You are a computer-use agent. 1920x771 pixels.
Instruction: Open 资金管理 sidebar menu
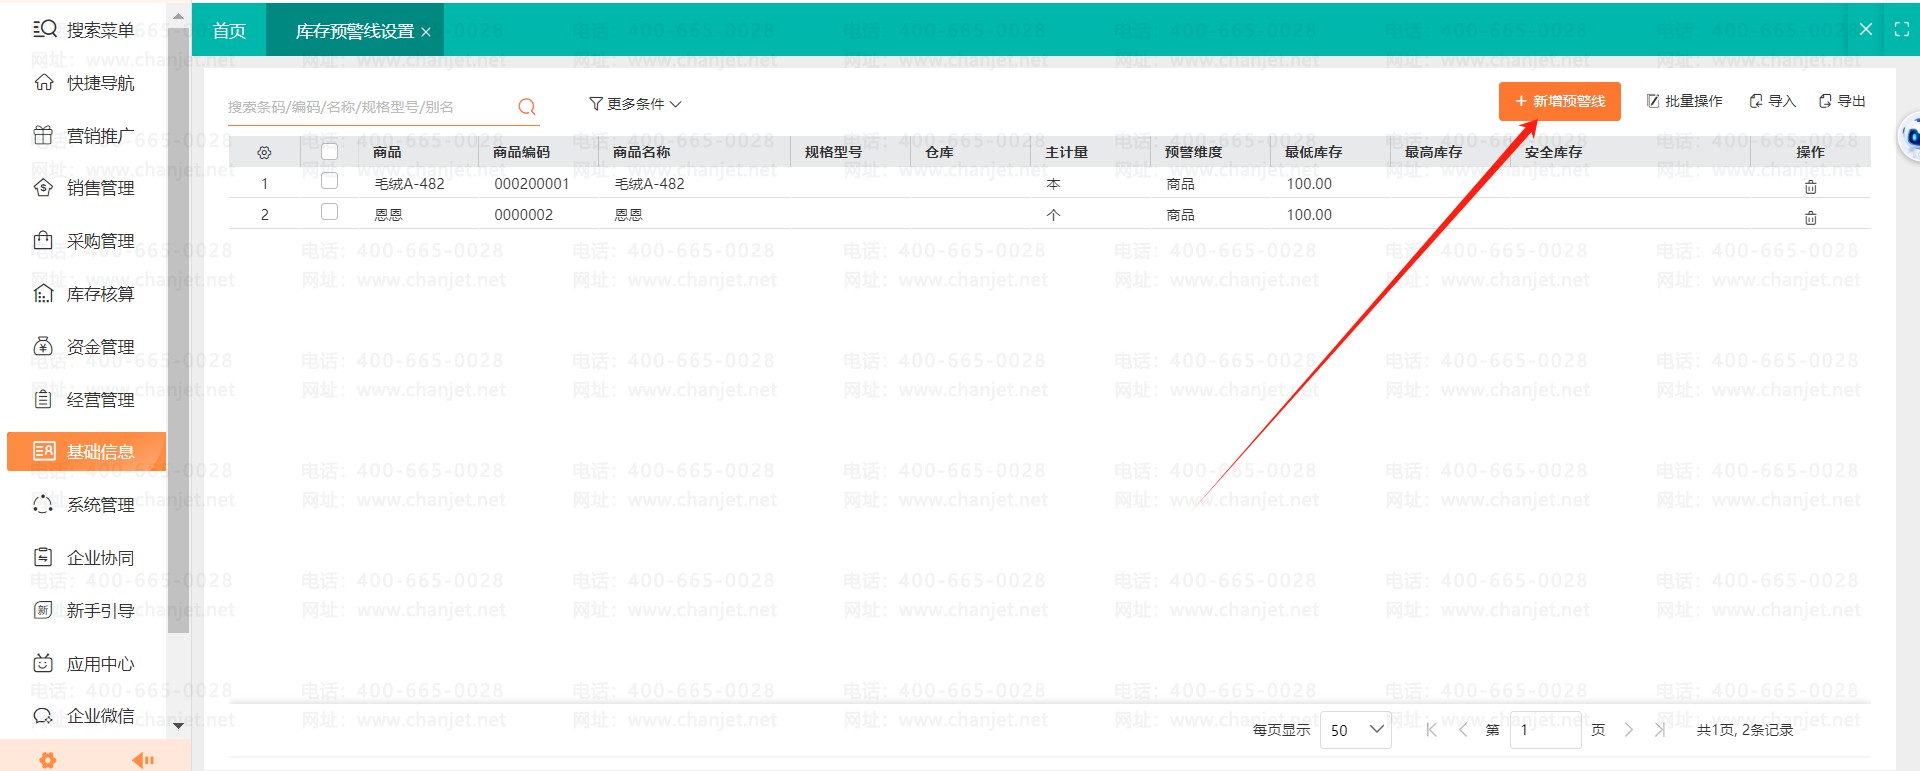(x=84, y=347)
